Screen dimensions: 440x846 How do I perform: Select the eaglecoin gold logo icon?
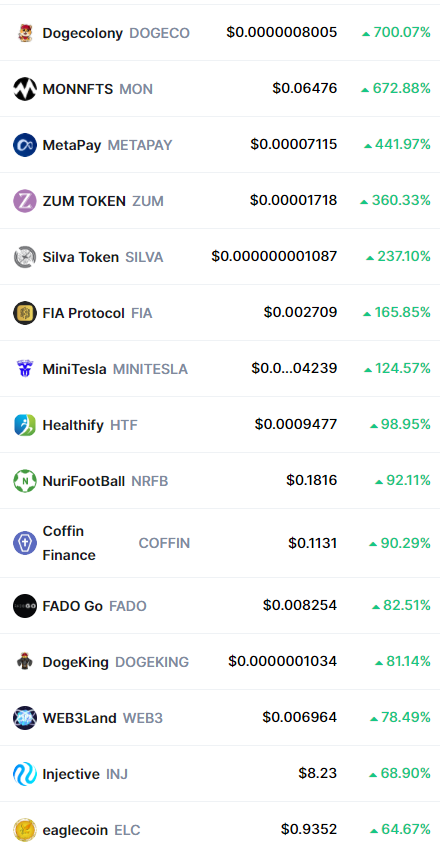click(25, 830)
